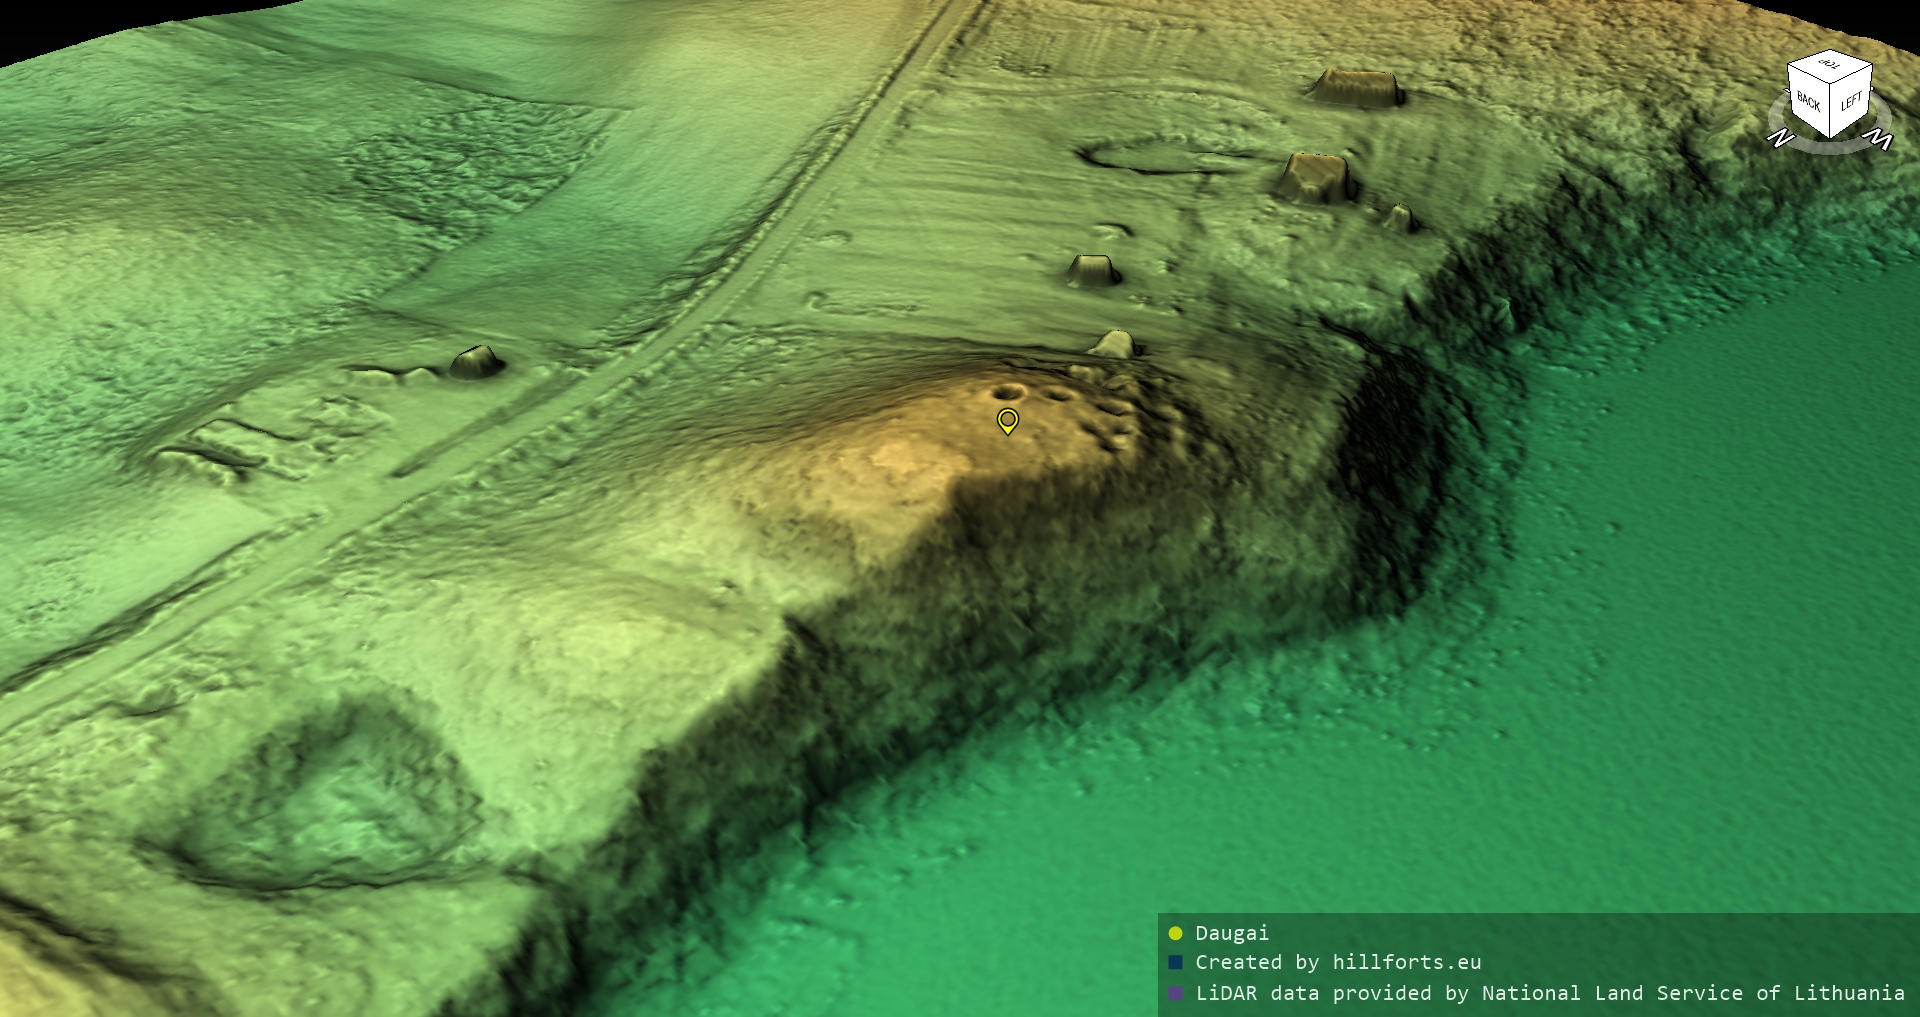Viewport: 1920px width, 1017px height.
Task: Click the yellow Daugai location pin on the hill
Action: click(x=1007, y=419)
